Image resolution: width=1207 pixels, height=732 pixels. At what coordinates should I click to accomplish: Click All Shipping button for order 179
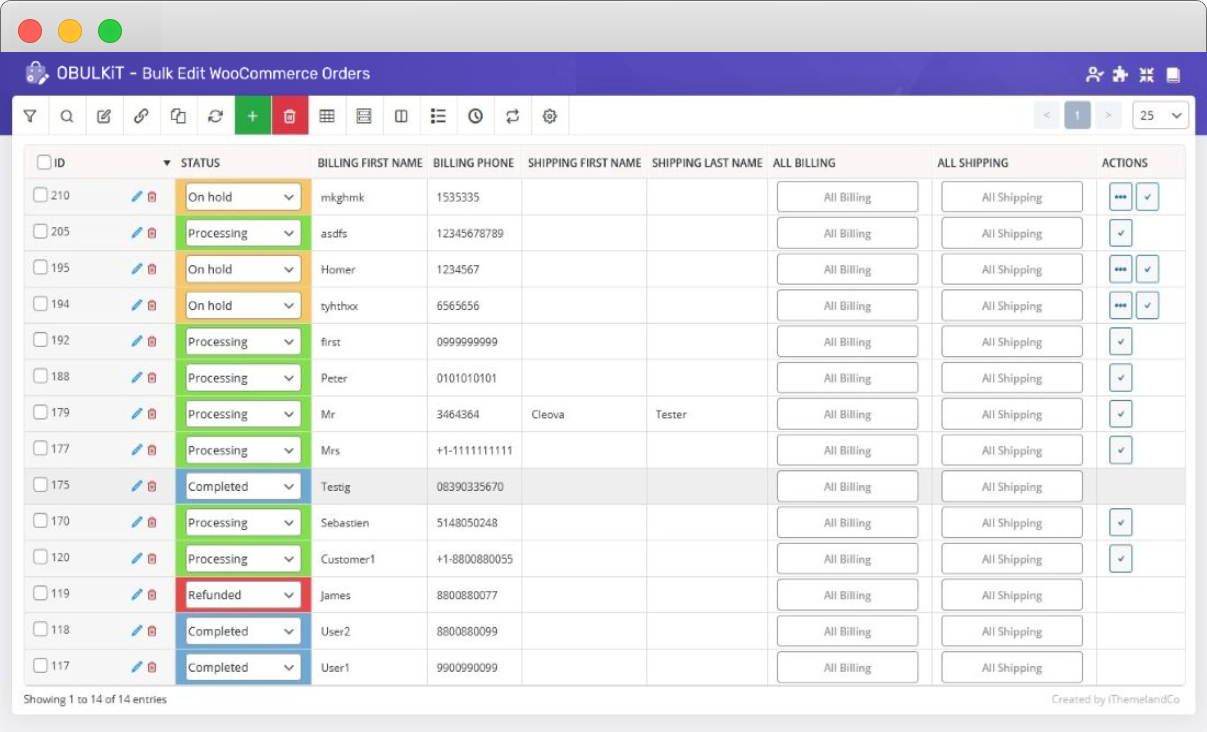(x=1011, y=414)
